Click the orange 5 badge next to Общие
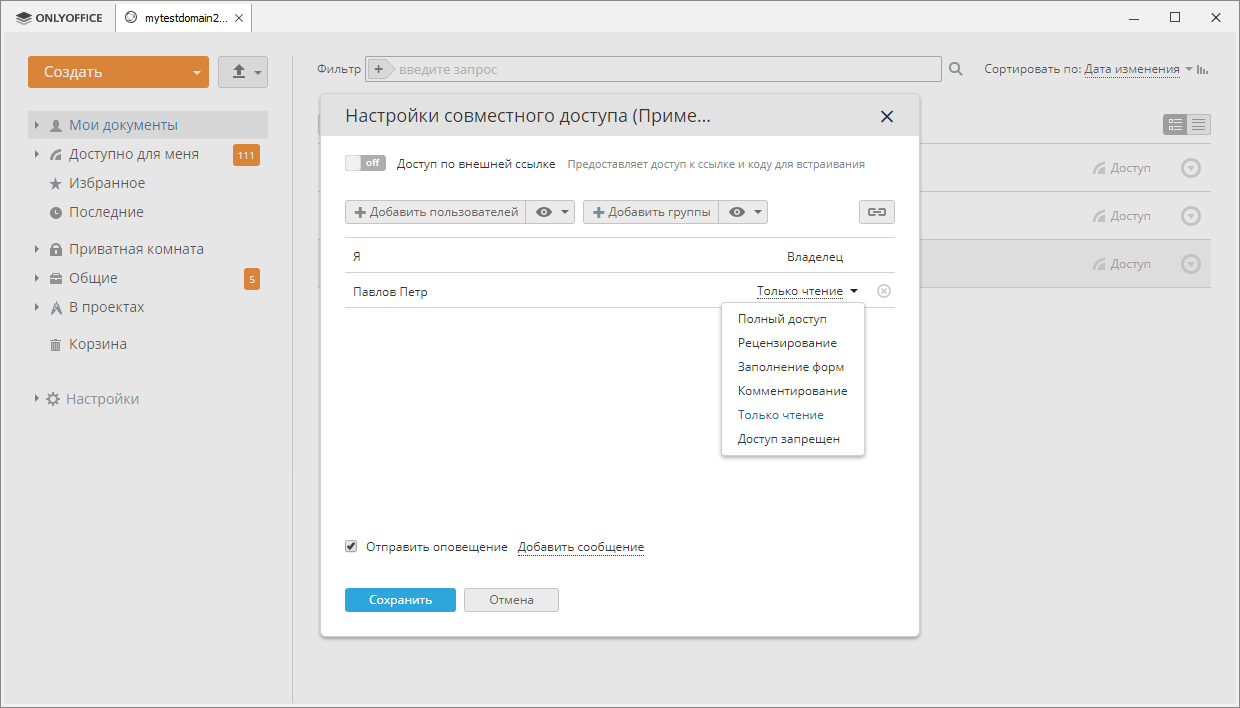Screen dimensions: 1240x708 coord(252,279)
